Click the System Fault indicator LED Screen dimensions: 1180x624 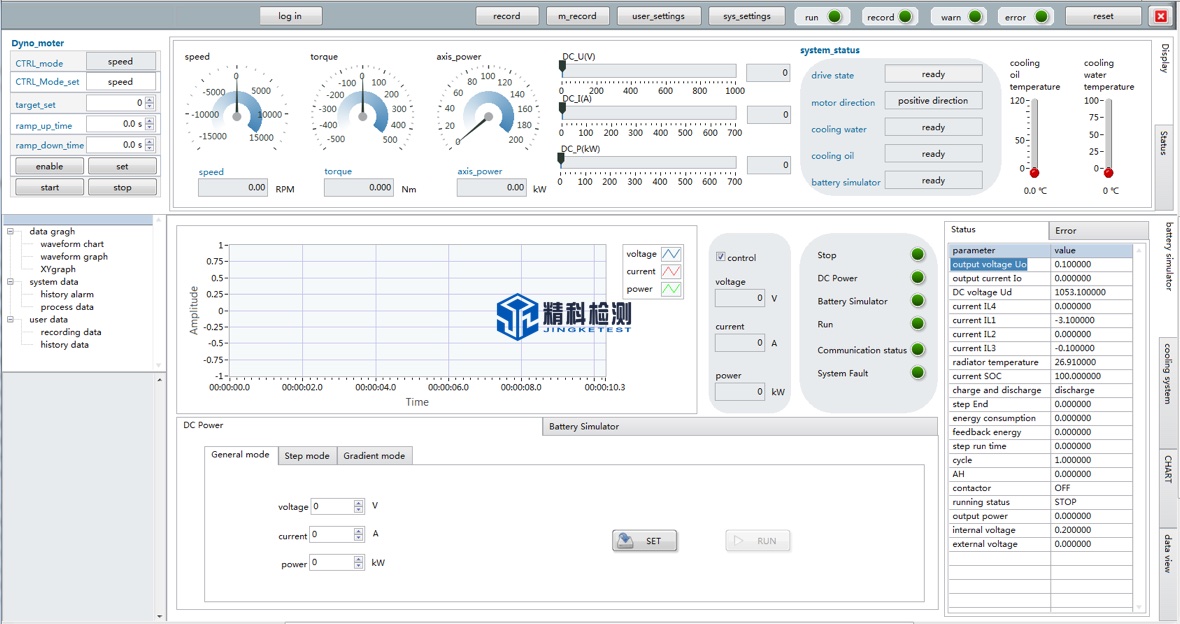[917, 373]
